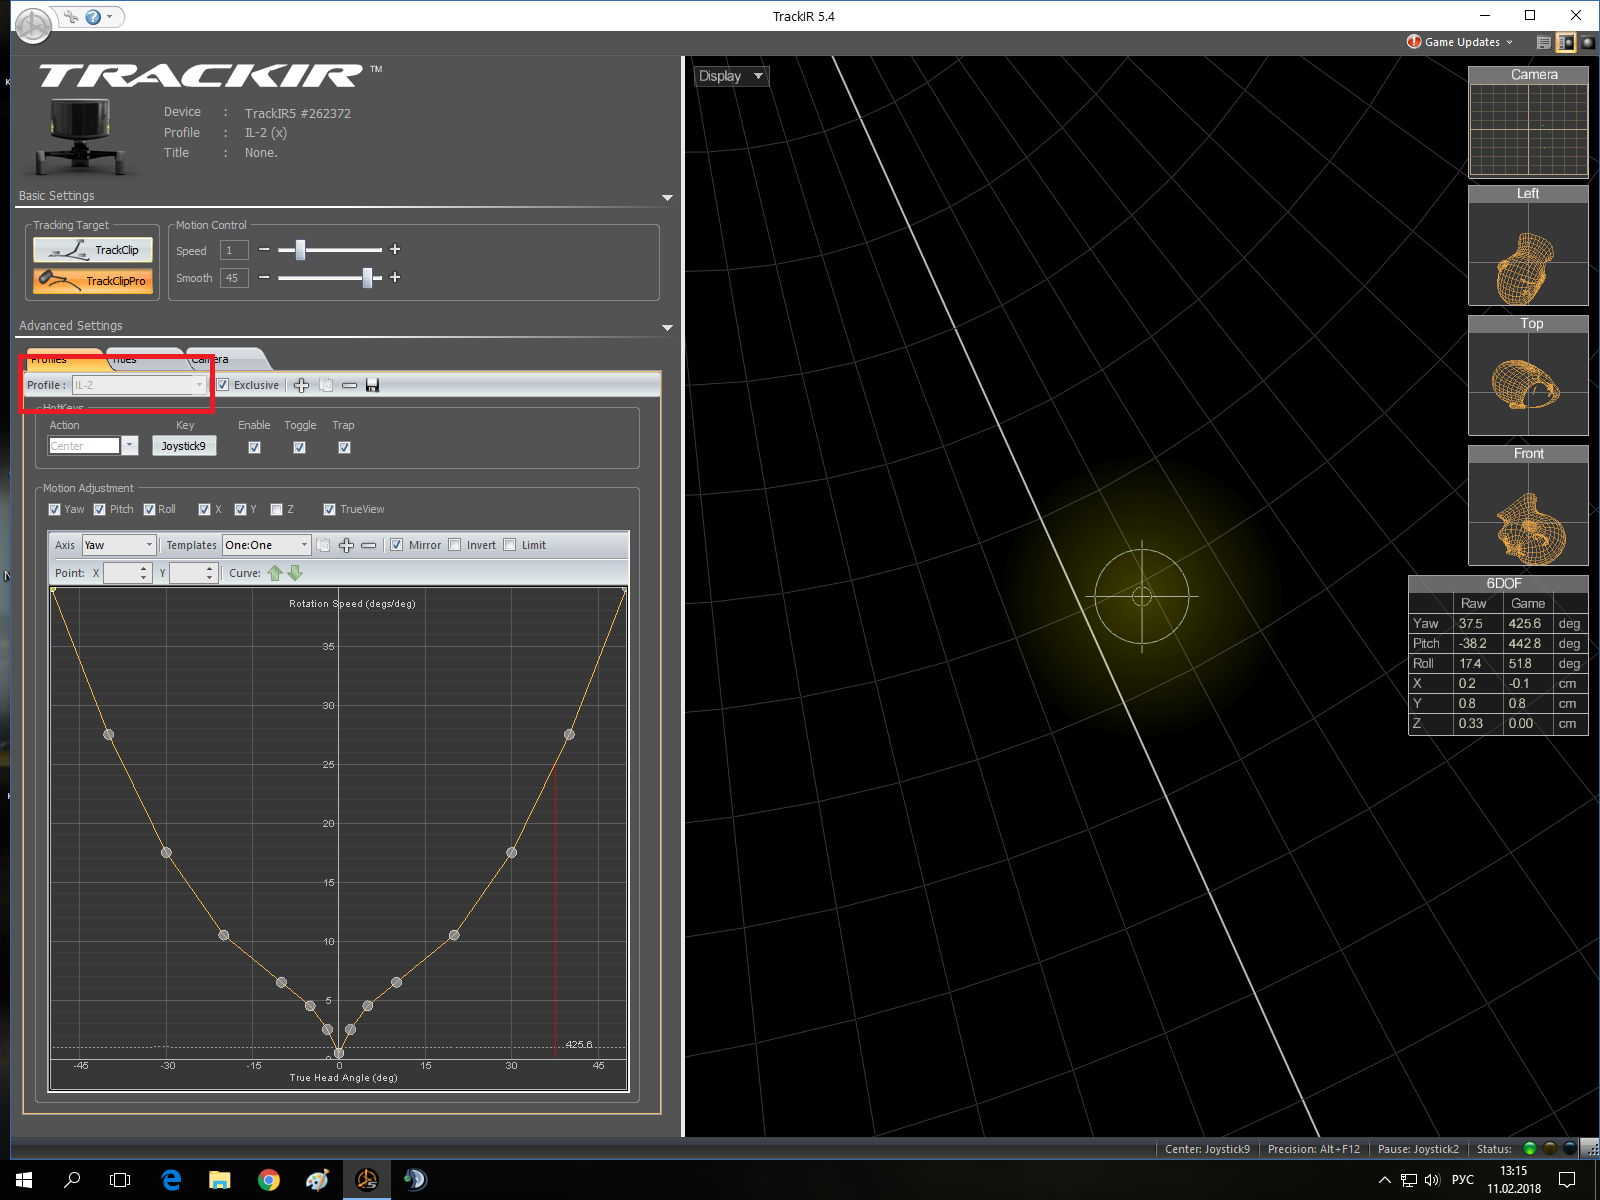This screenshot has height=1200, width=1600.
Task: Remove a curve point with the minus icon
Action: (369, 545)
